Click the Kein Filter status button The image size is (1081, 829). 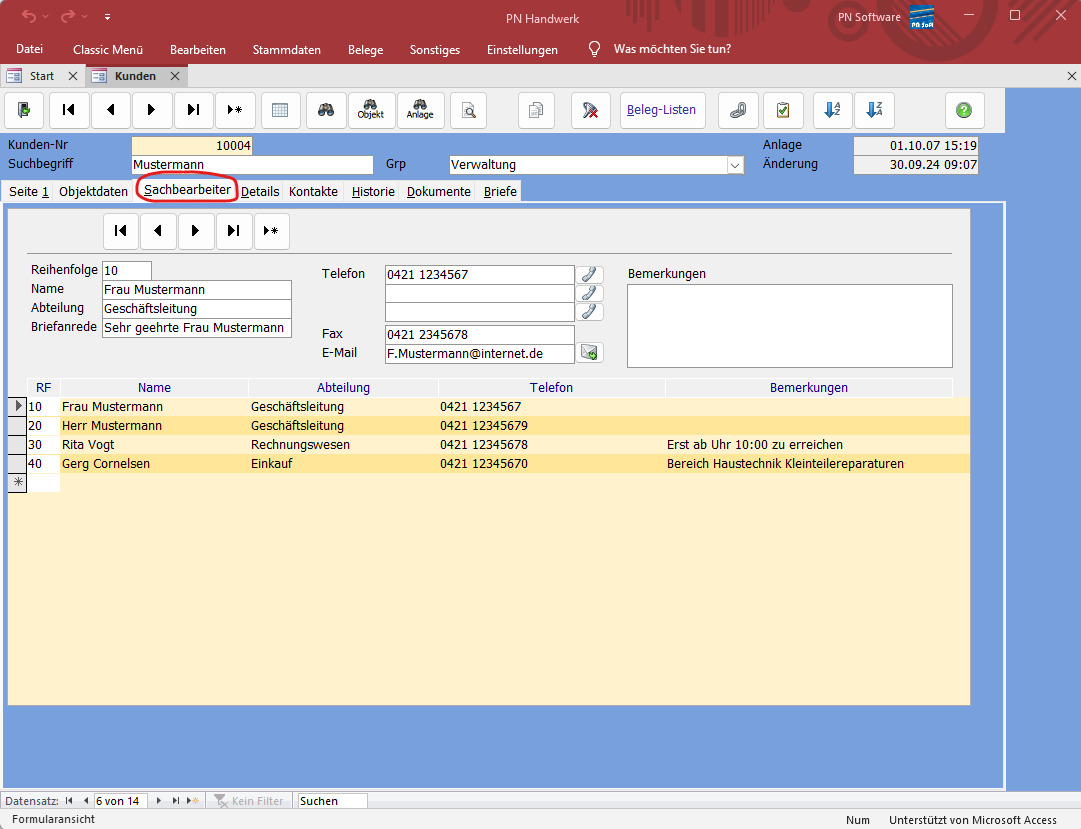click(250, 801)
